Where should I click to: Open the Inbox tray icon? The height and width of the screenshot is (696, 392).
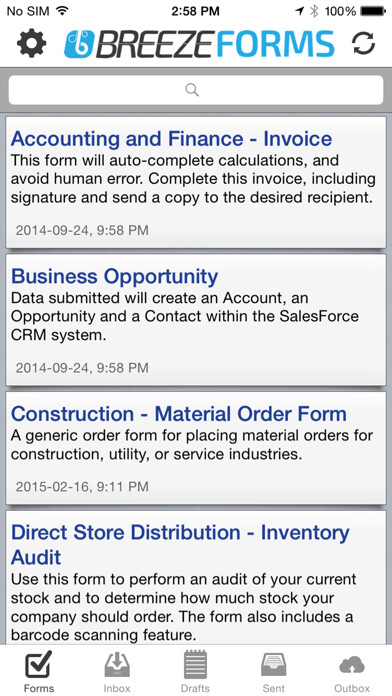tap(117, 664)
